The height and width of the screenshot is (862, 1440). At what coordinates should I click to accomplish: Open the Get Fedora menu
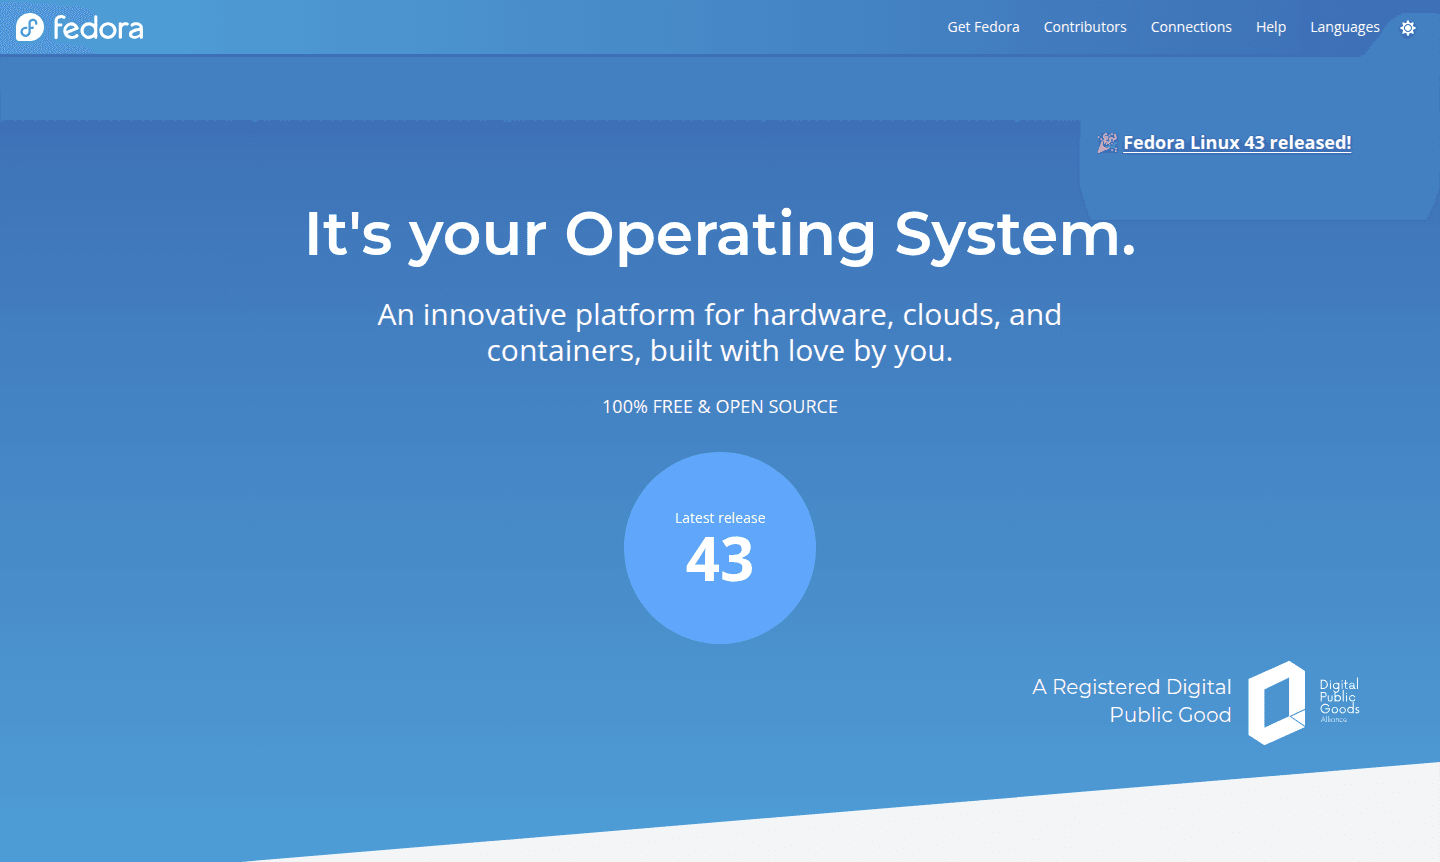(x=983, y=27)
